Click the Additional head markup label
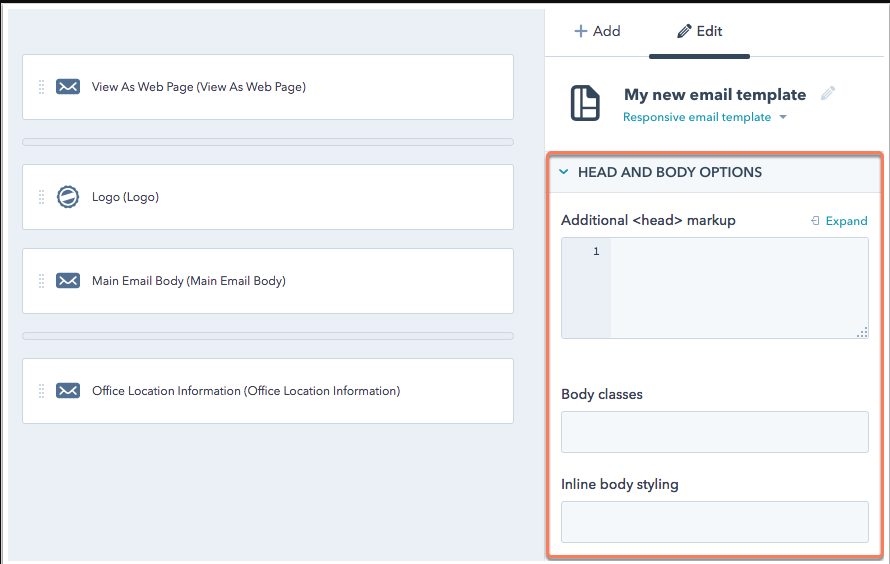890x564 pixels. [648, 220]
